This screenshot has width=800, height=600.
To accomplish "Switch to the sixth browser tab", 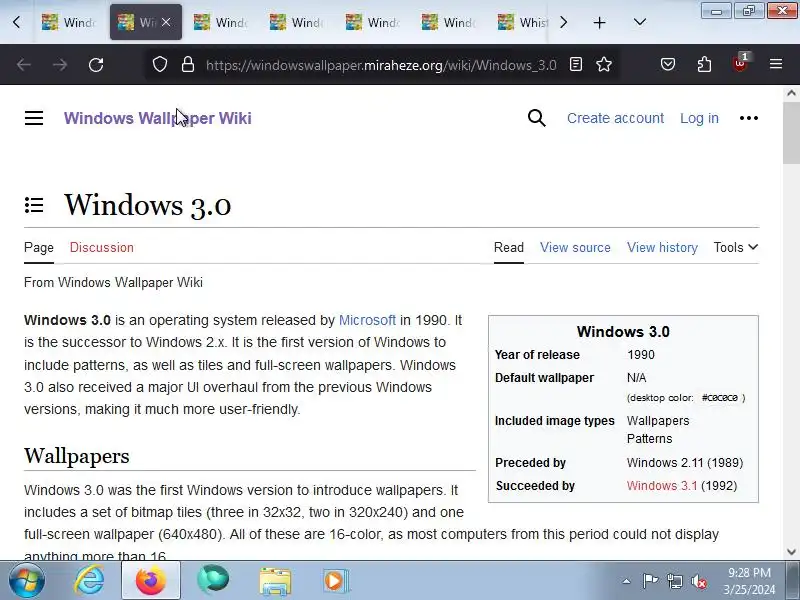I will pyautogui.click(x=449, y=22).
